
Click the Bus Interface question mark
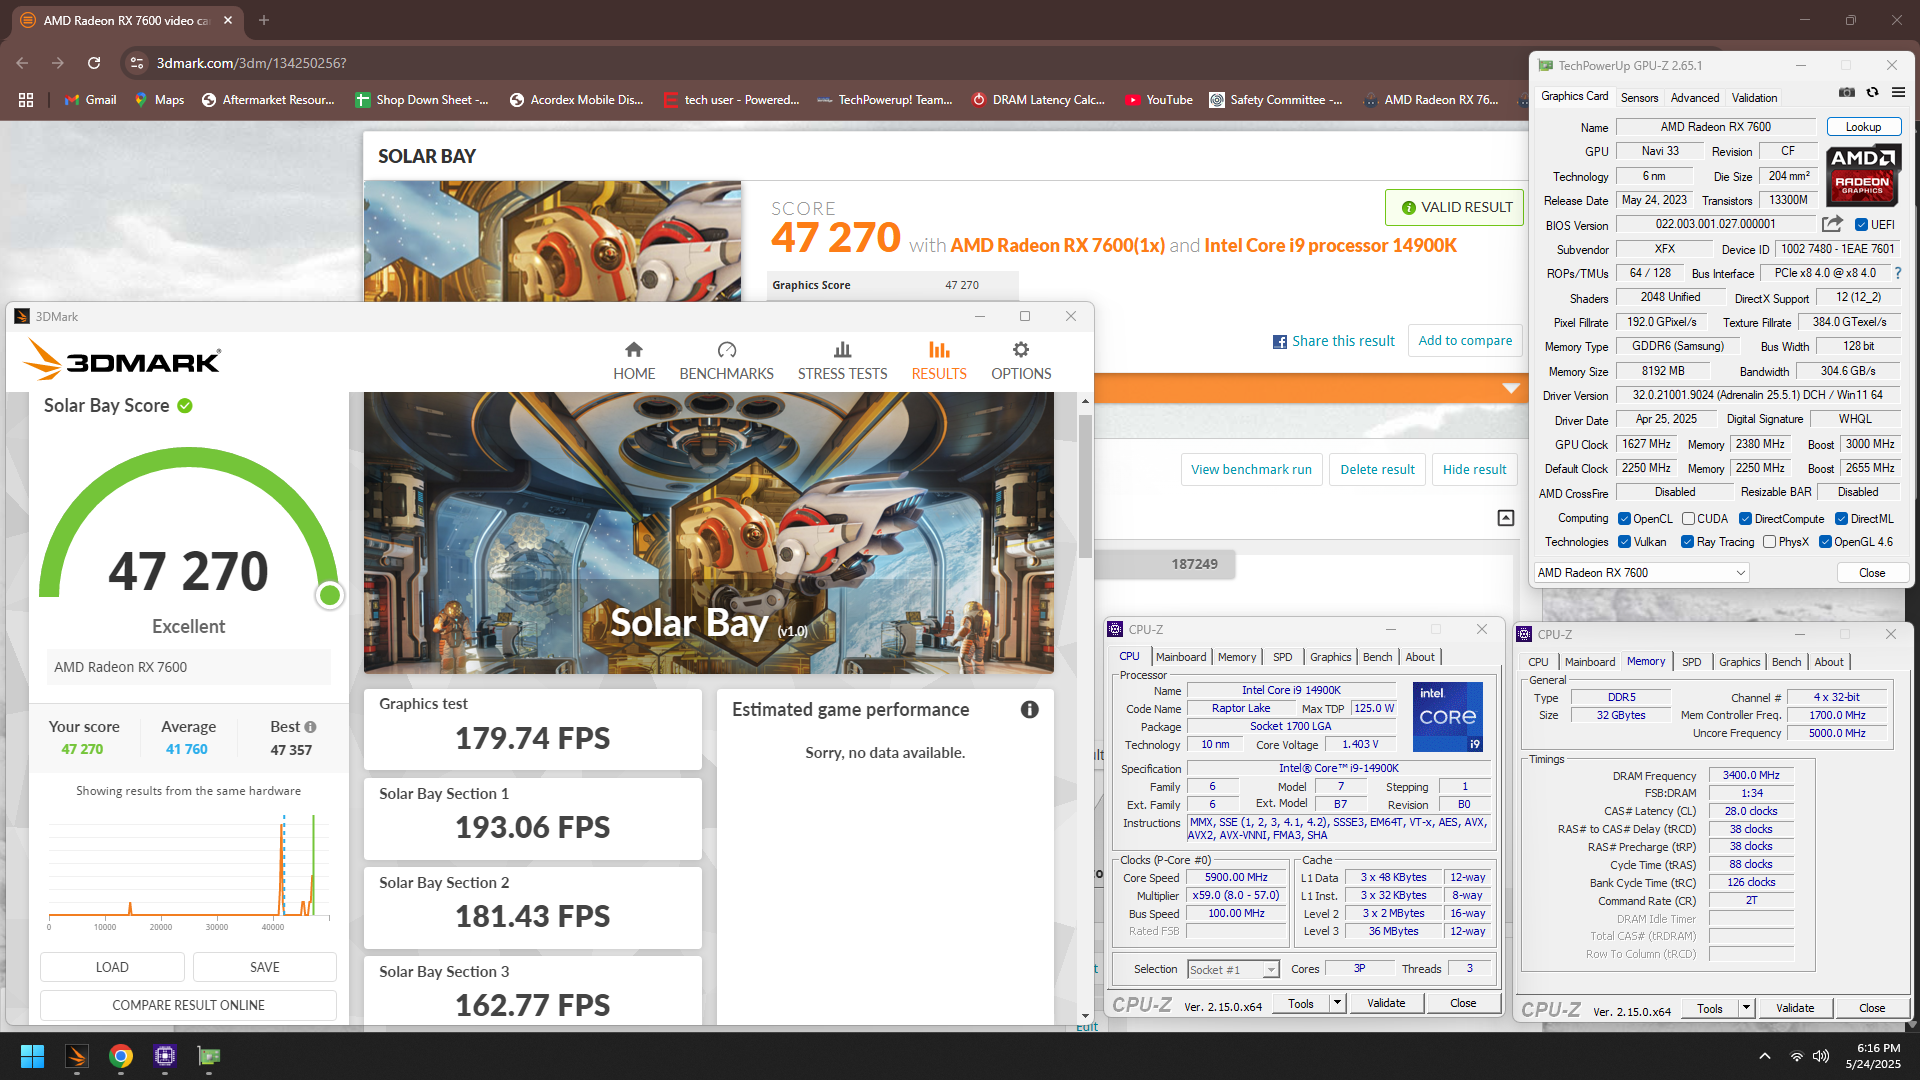[1897, 273]
